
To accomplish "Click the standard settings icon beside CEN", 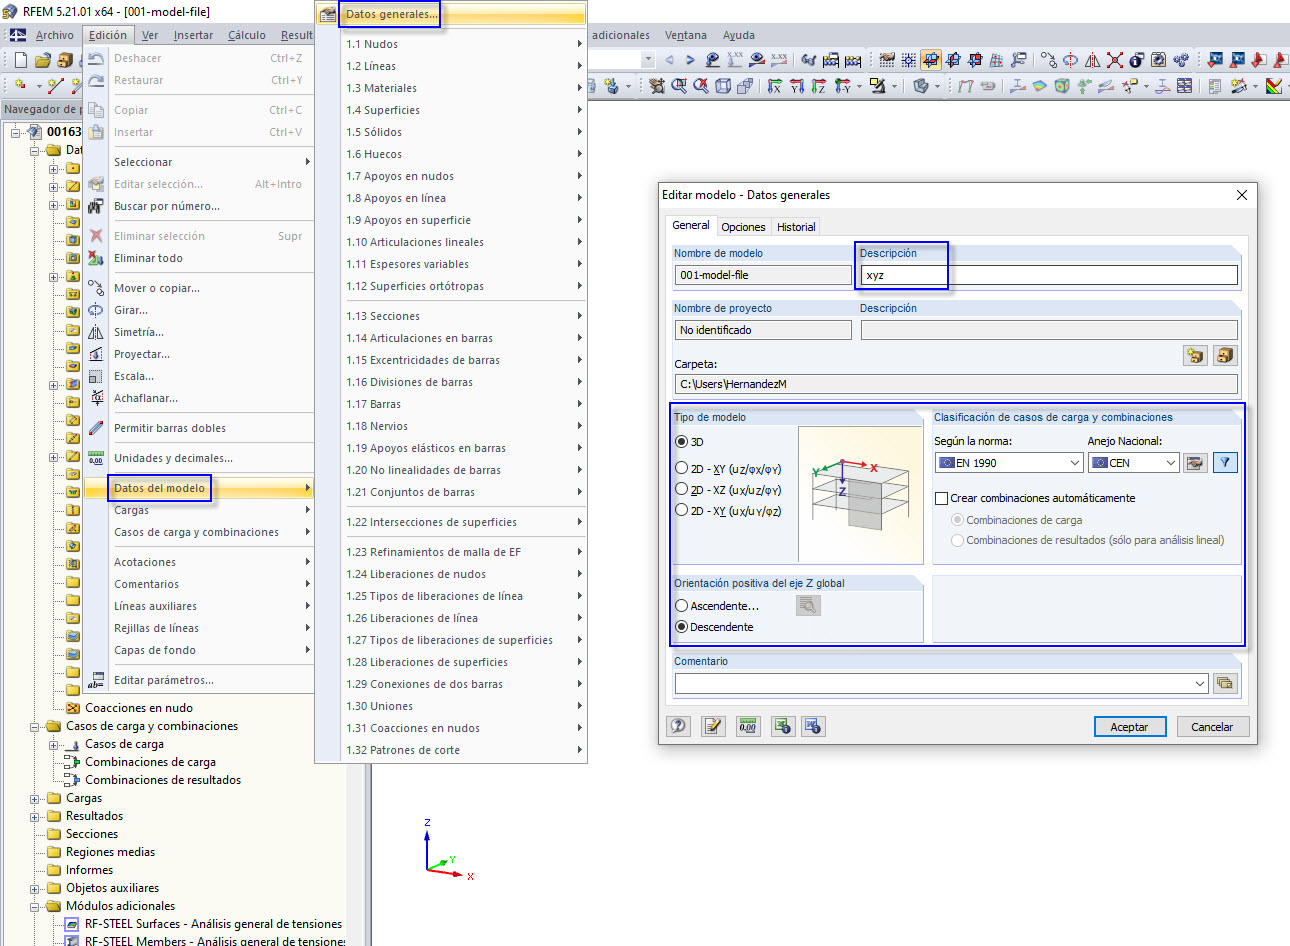I will (x=1195, y=462).
